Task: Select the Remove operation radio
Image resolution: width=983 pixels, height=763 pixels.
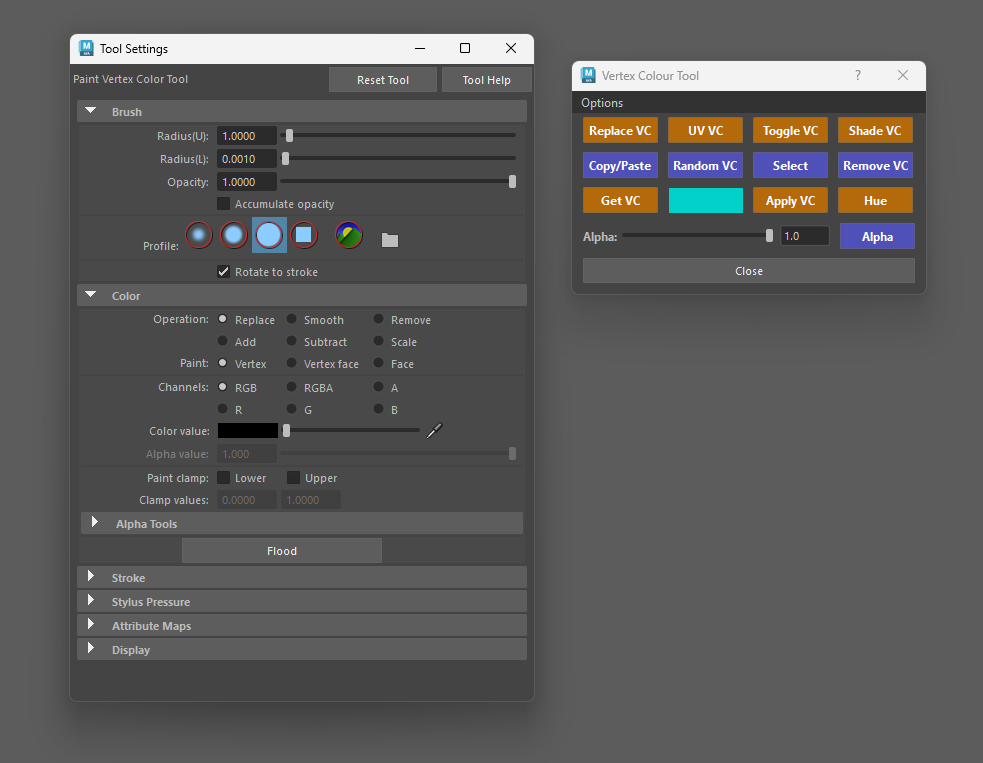Action: pos(379,319)
